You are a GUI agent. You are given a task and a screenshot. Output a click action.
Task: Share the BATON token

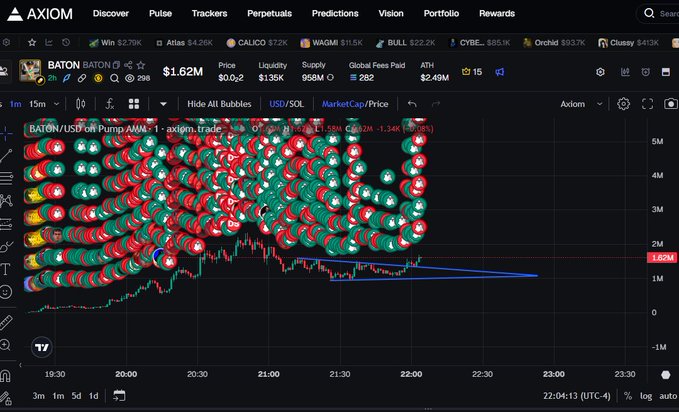(128, 65)
